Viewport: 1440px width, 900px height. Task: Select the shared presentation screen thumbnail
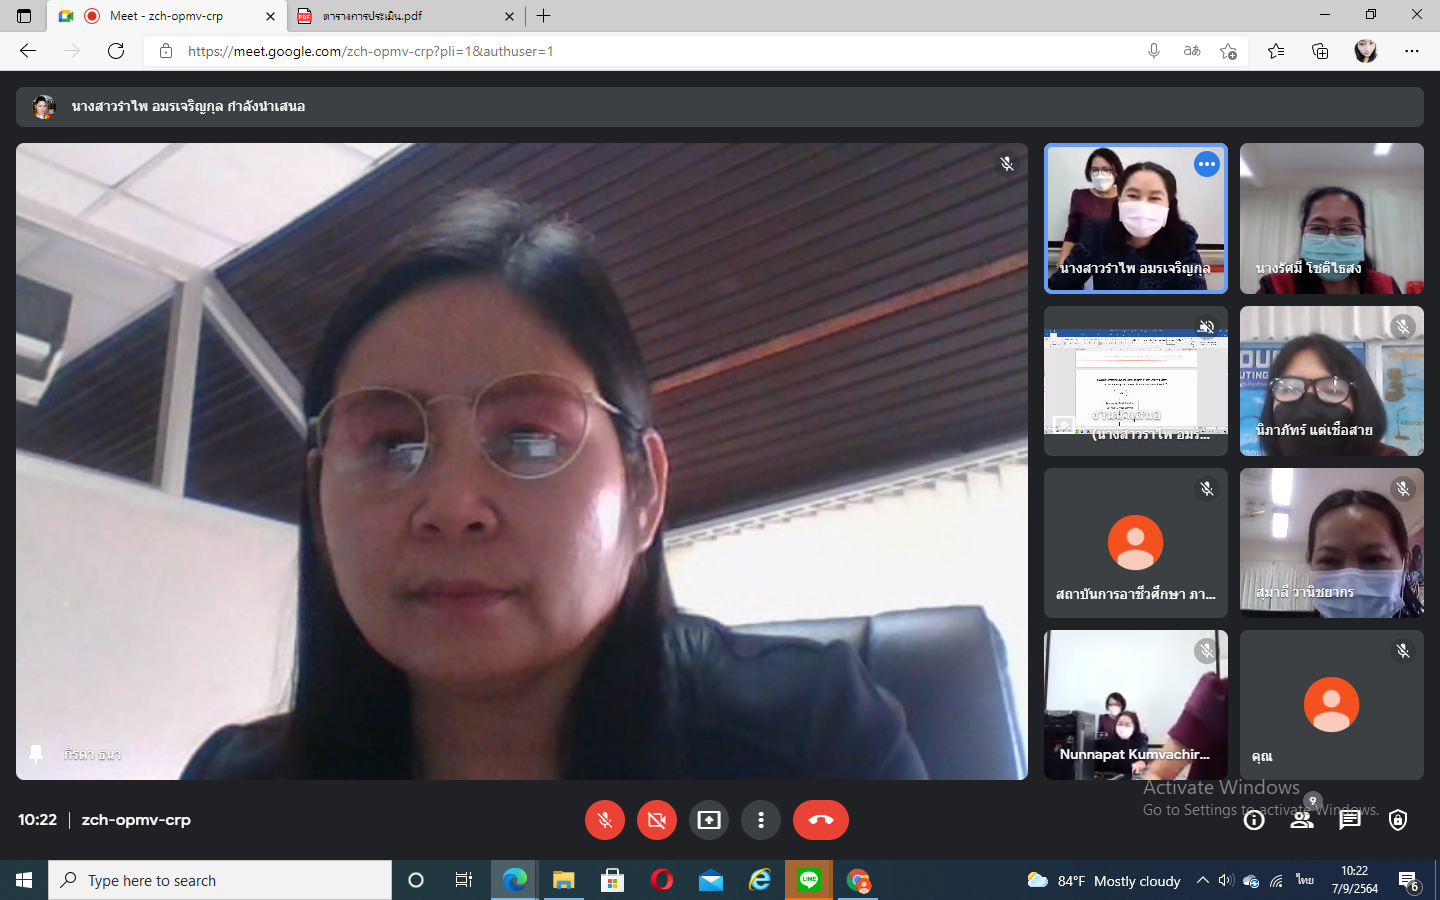point(1135,381)
